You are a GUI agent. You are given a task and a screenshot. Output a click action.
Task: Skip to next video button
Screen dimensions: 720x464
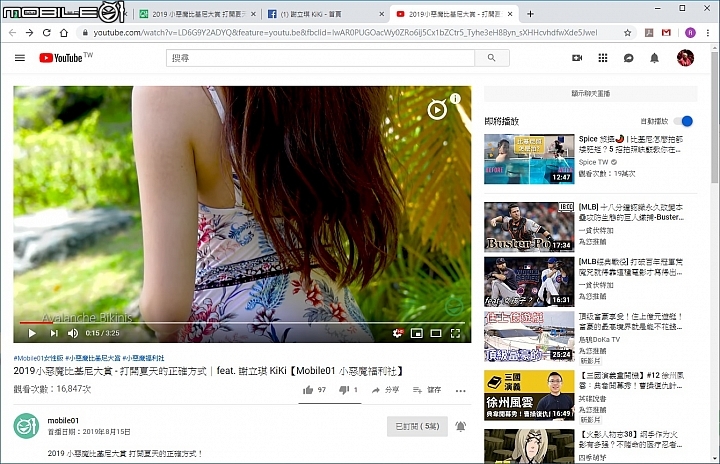tap(54, 333)
